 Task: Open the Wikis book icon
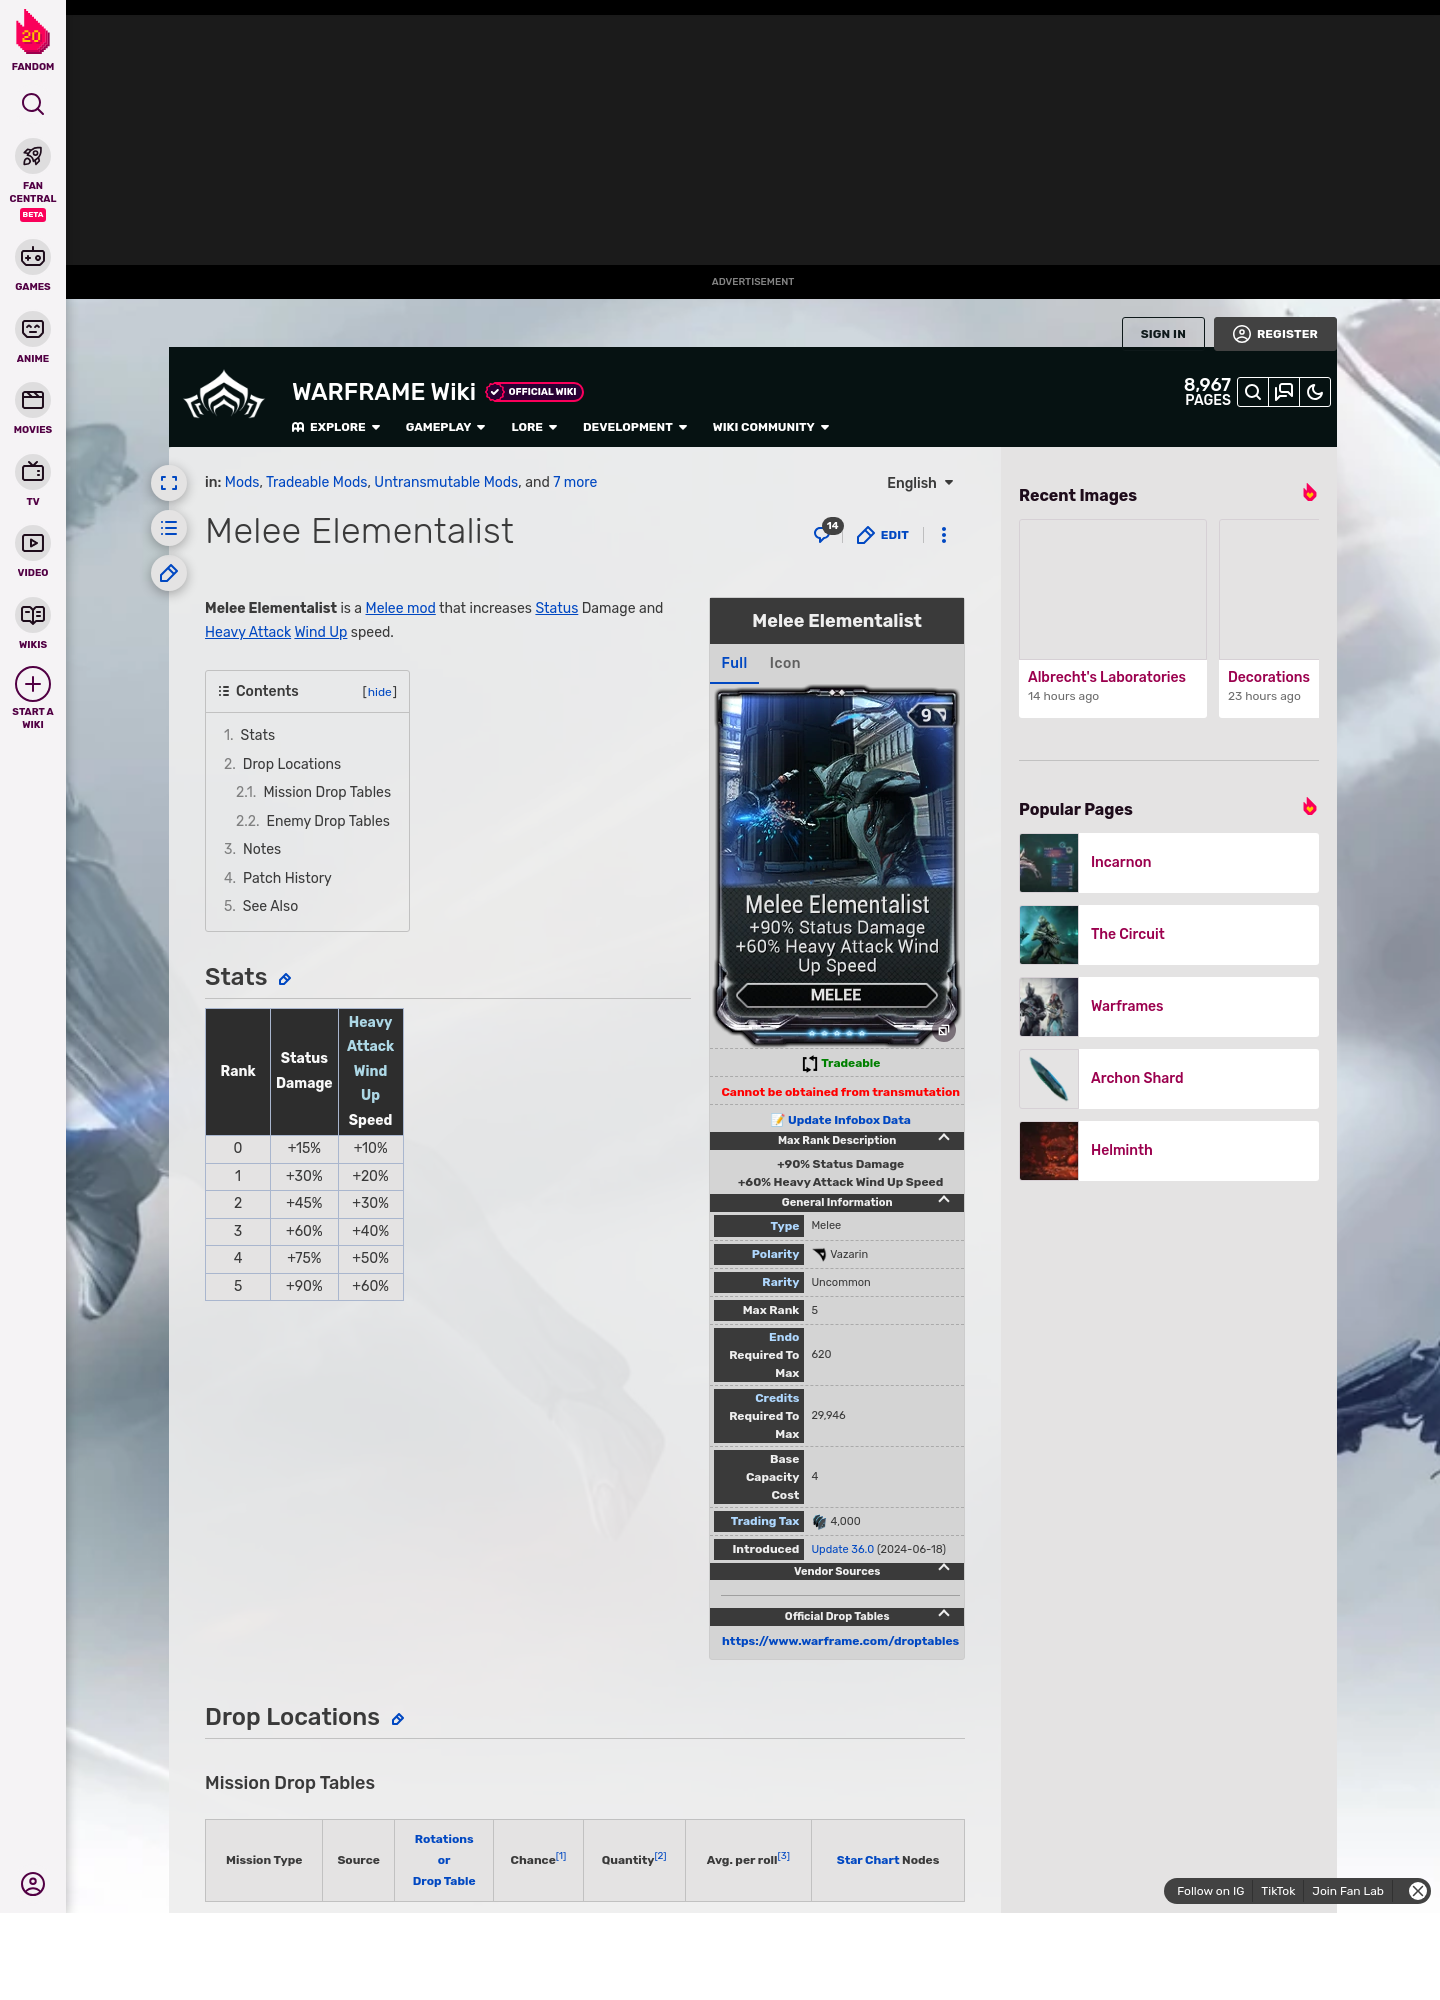[x=33, y=615]
